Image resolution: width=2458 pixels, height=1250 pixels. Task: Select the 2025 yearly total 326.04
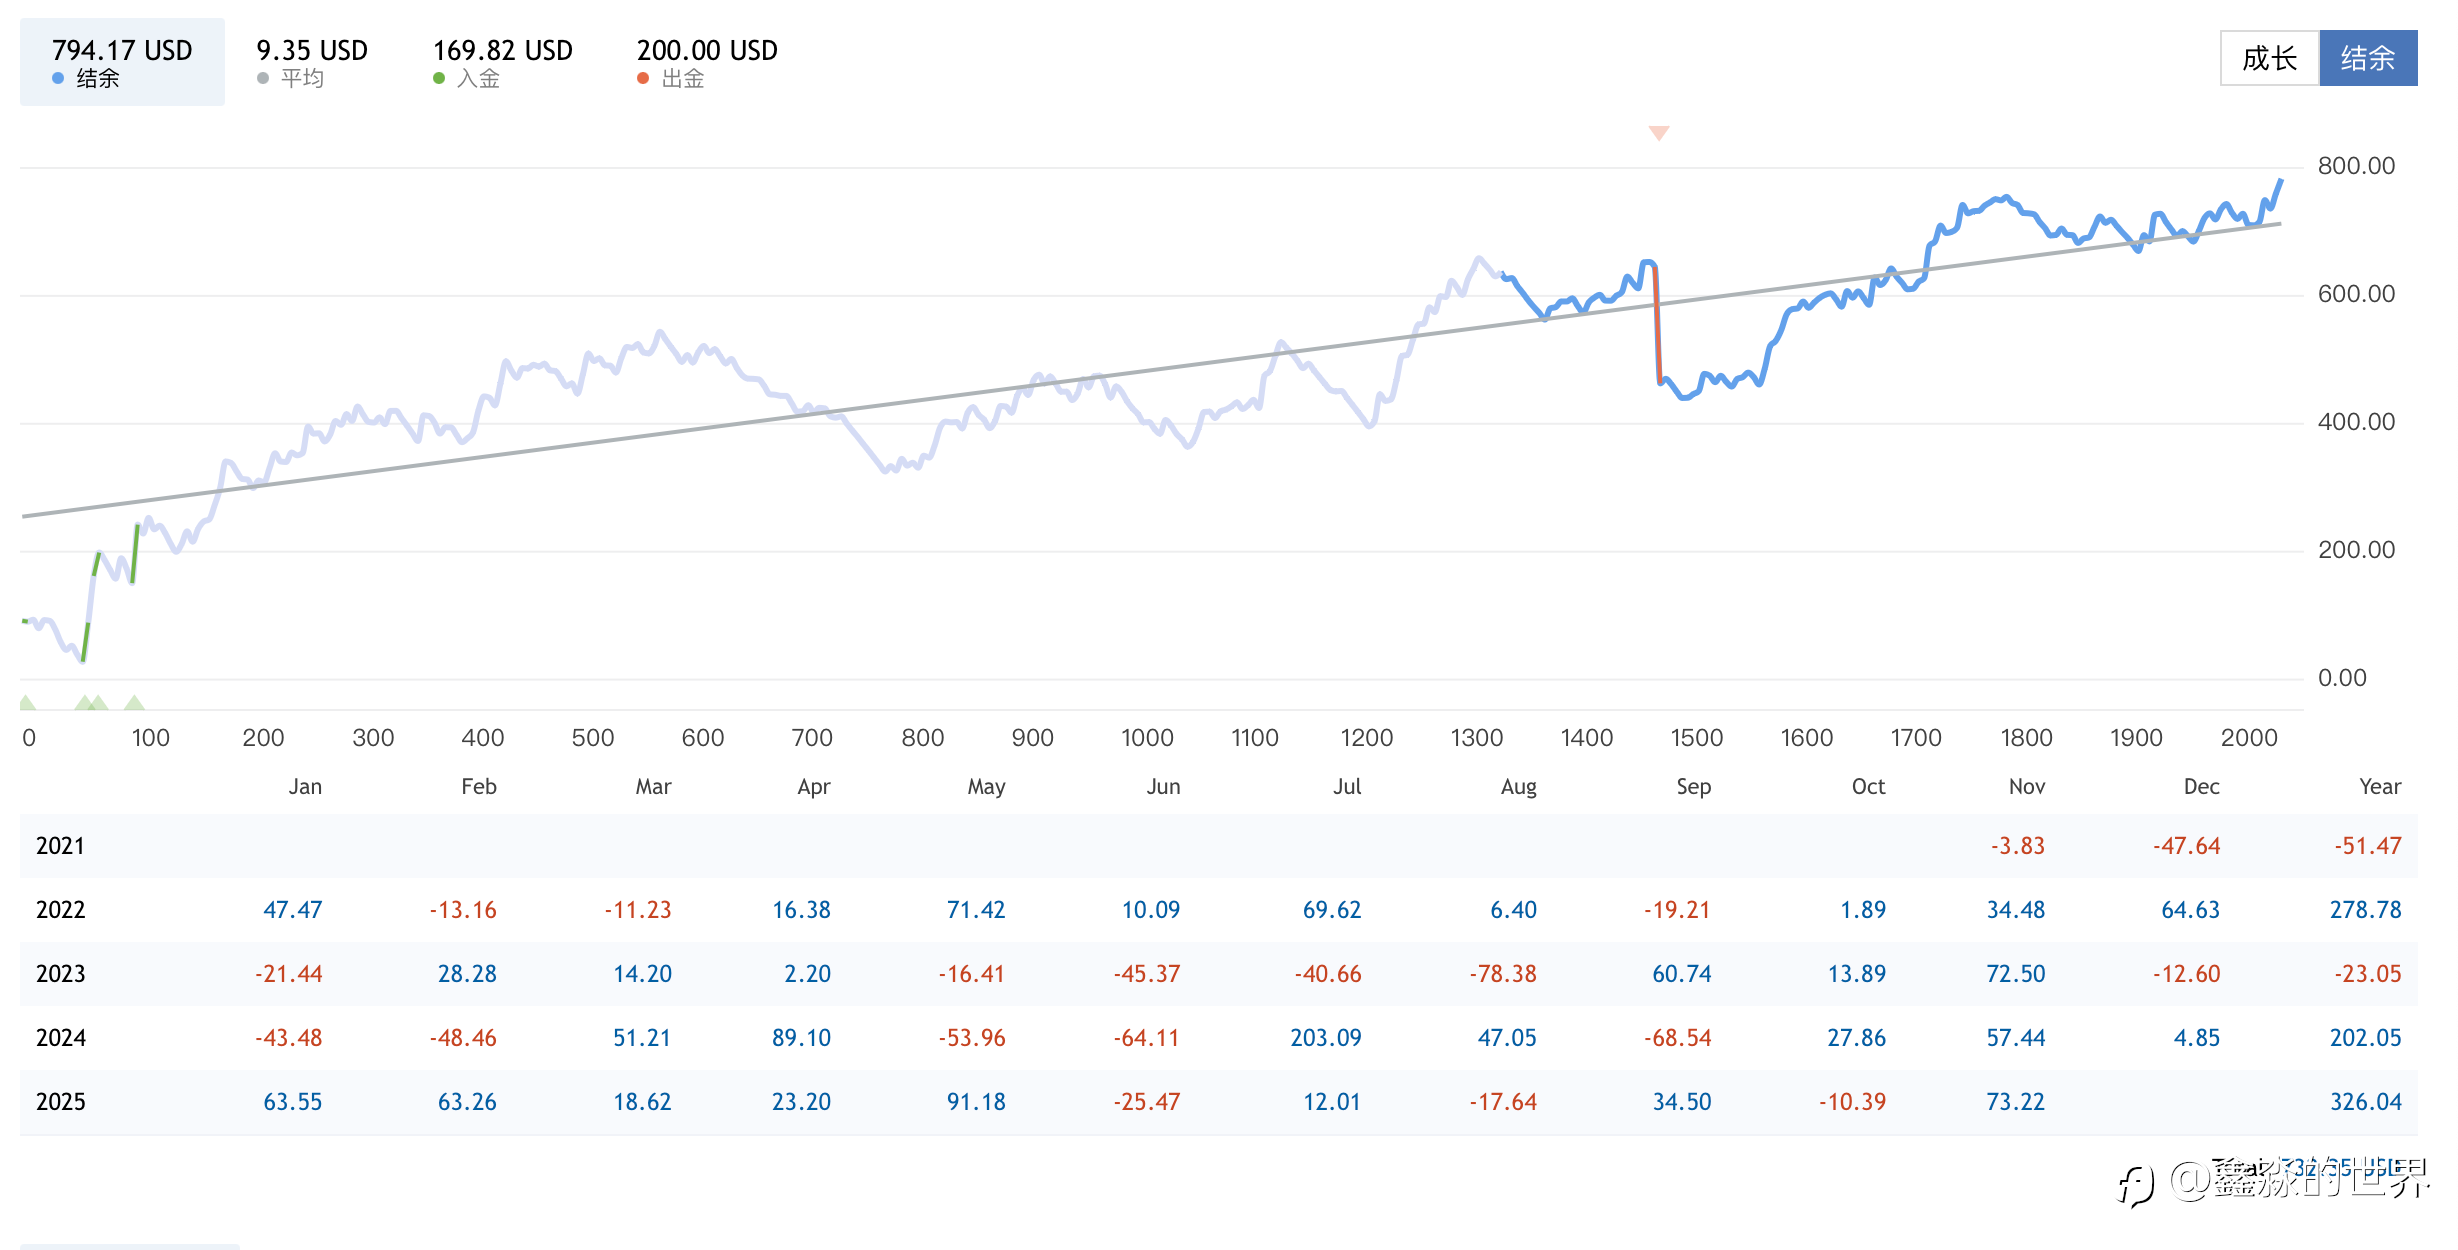point(2365,1102)
